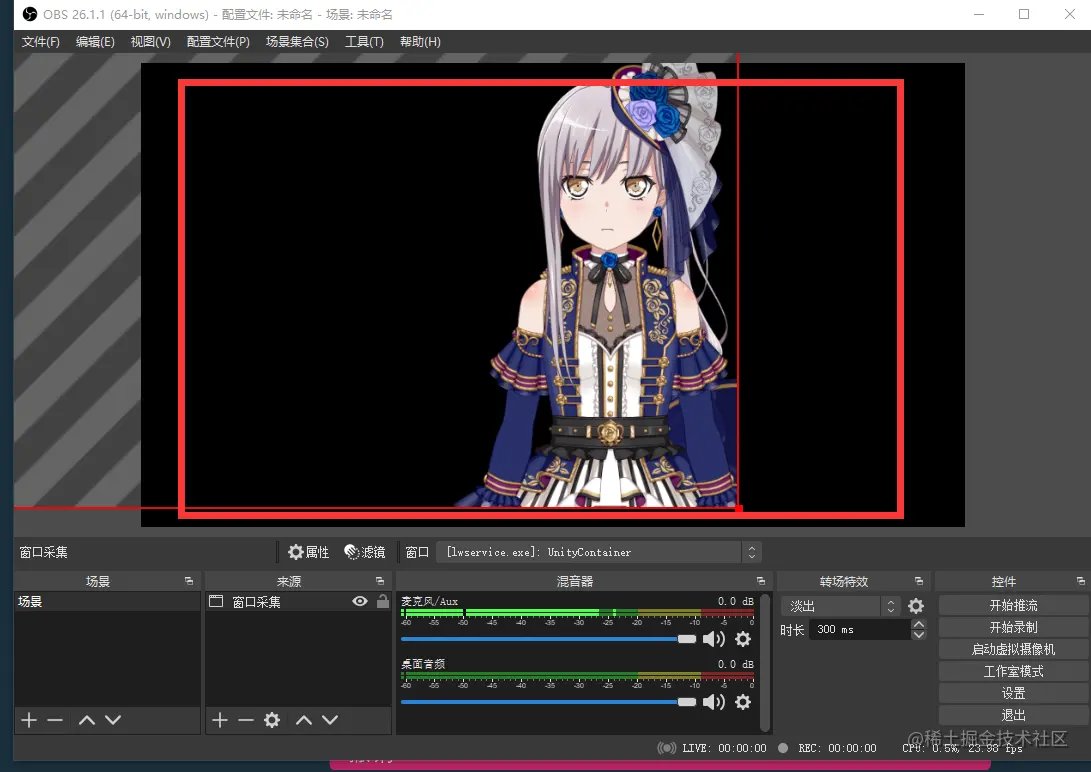Click the 0.0 dB value of 桌面音频
The height and width of the screenshot is (772, 1091).
tap(735, 664)
